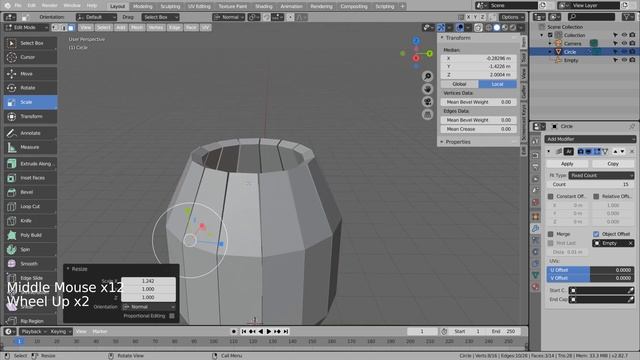The width and height of the screenshot is (640, 360).
Task: Adjust the U Offset slider
Action: pos(591,270)
